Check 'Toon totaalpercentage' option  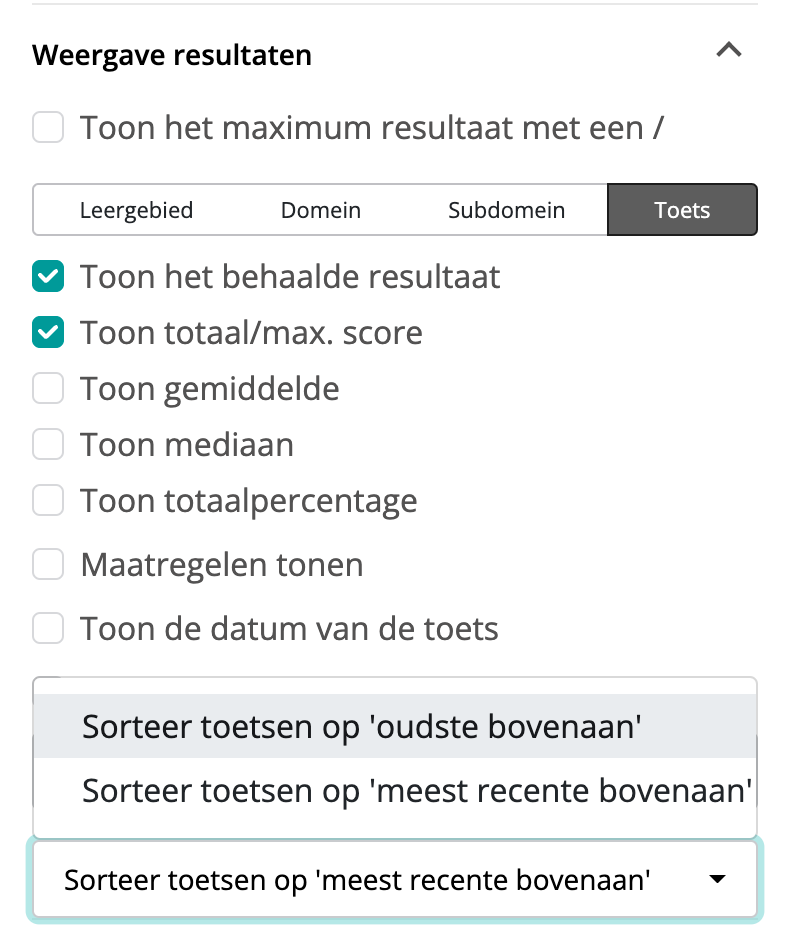[48, 500]
